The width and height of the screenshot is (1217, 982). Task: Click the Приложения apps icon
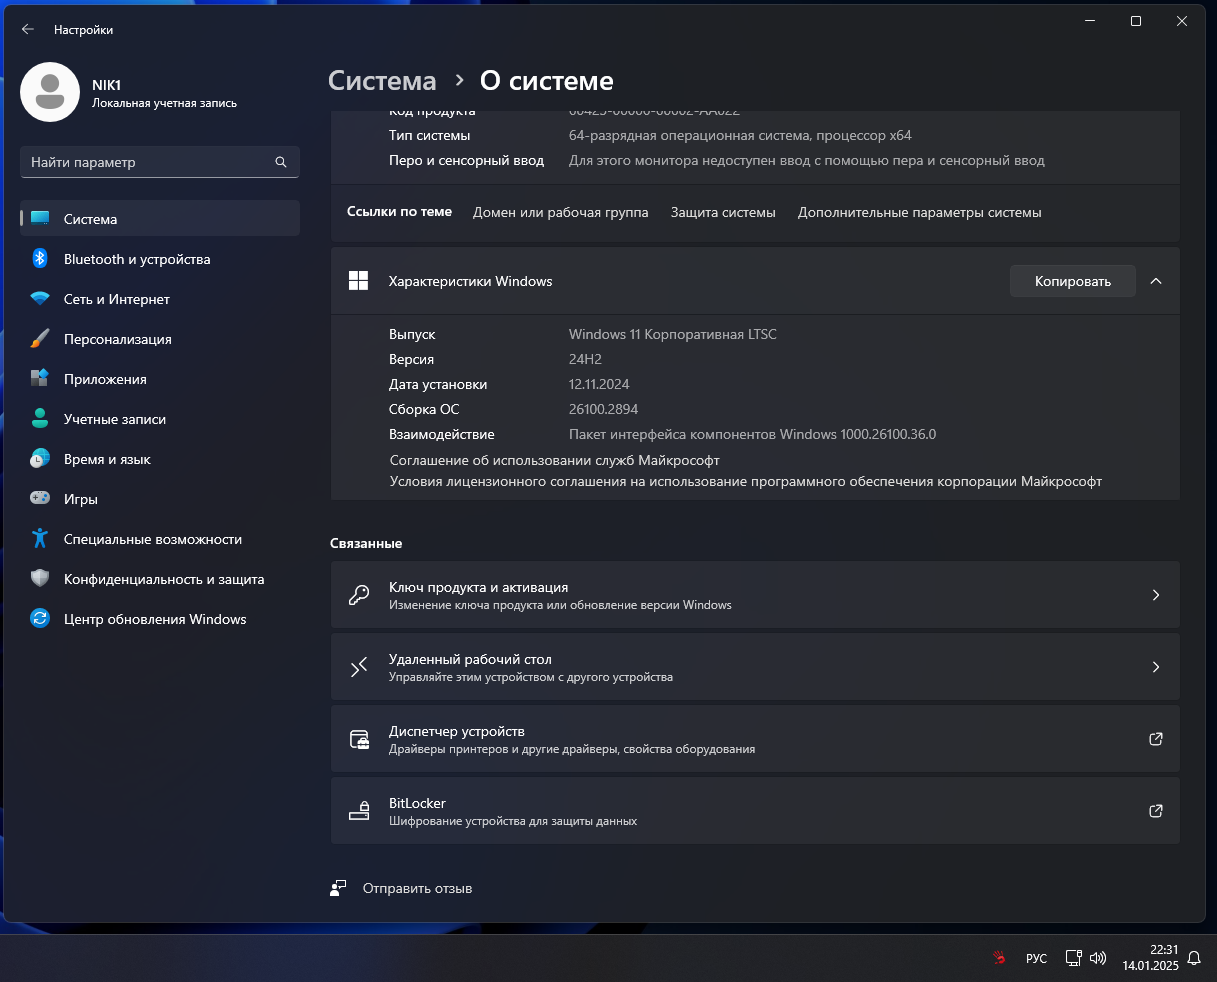coord(40,378)
